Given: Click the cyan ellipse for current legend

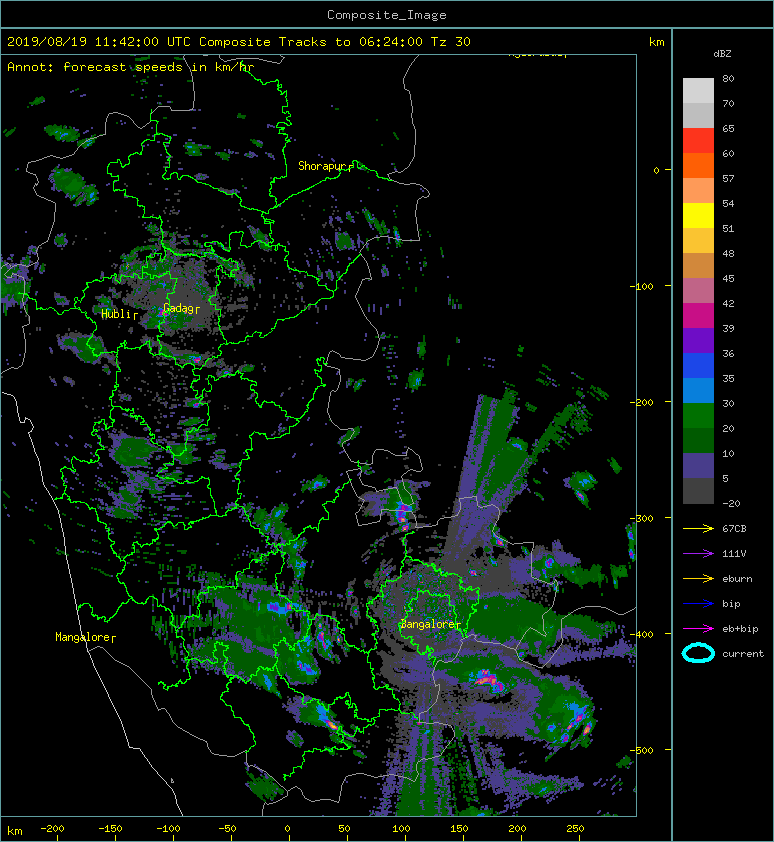Looking at the screenshot, I should pos(698,653).
